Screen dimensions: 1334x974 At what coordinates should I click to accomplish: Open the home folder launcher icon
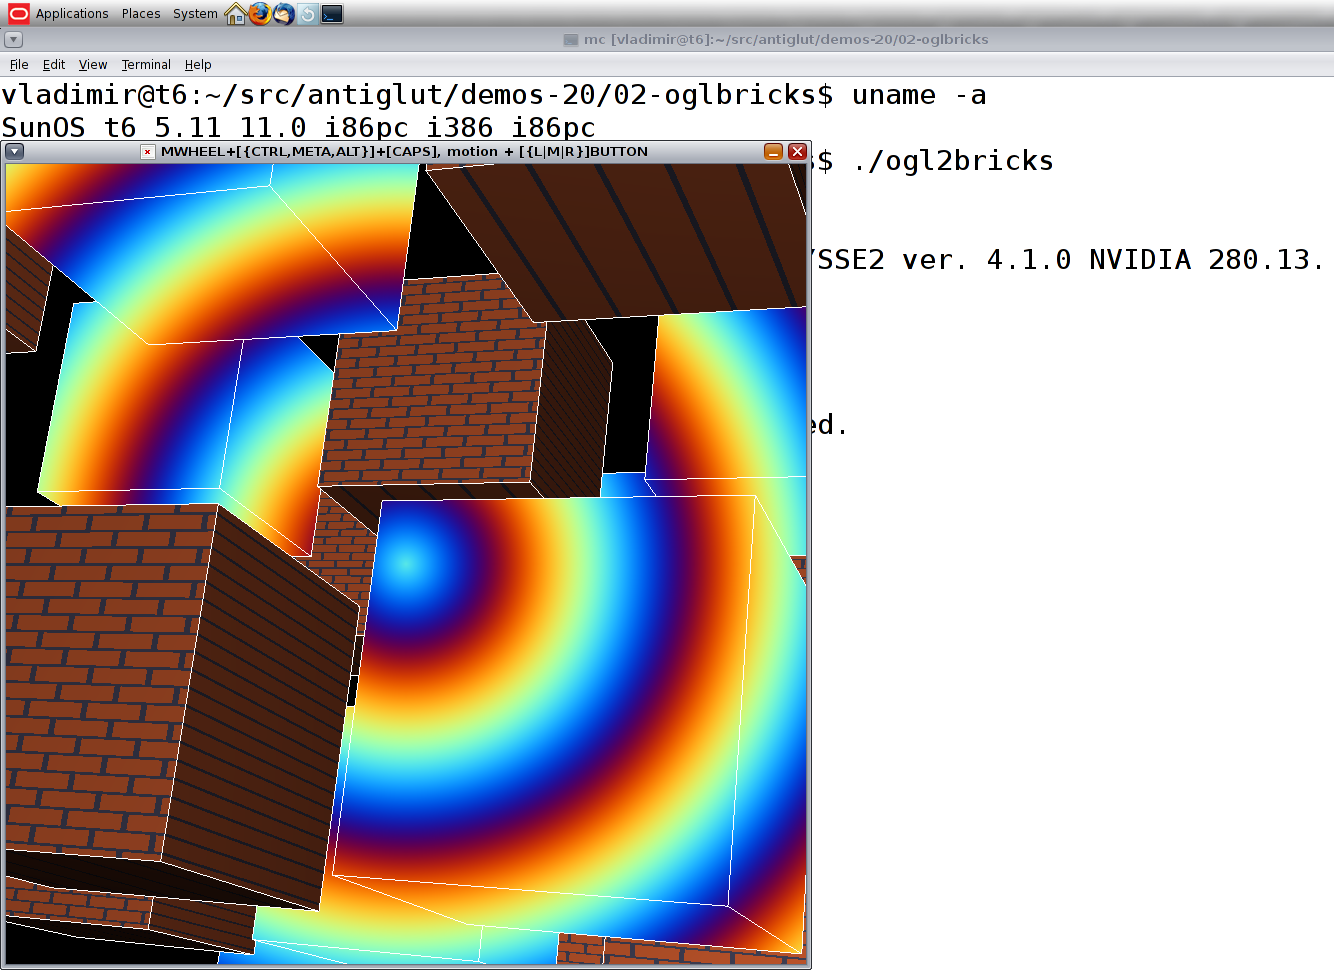tap(236, 14)
